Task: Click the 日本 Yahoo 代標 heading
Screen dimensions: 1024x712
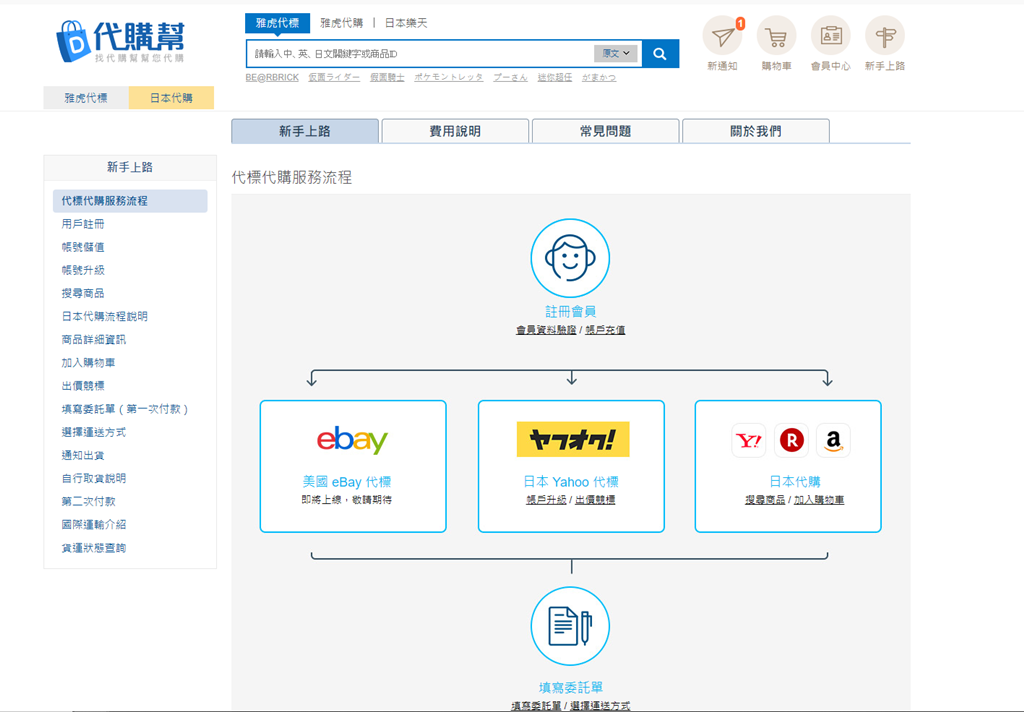Action: pos(571,482)
